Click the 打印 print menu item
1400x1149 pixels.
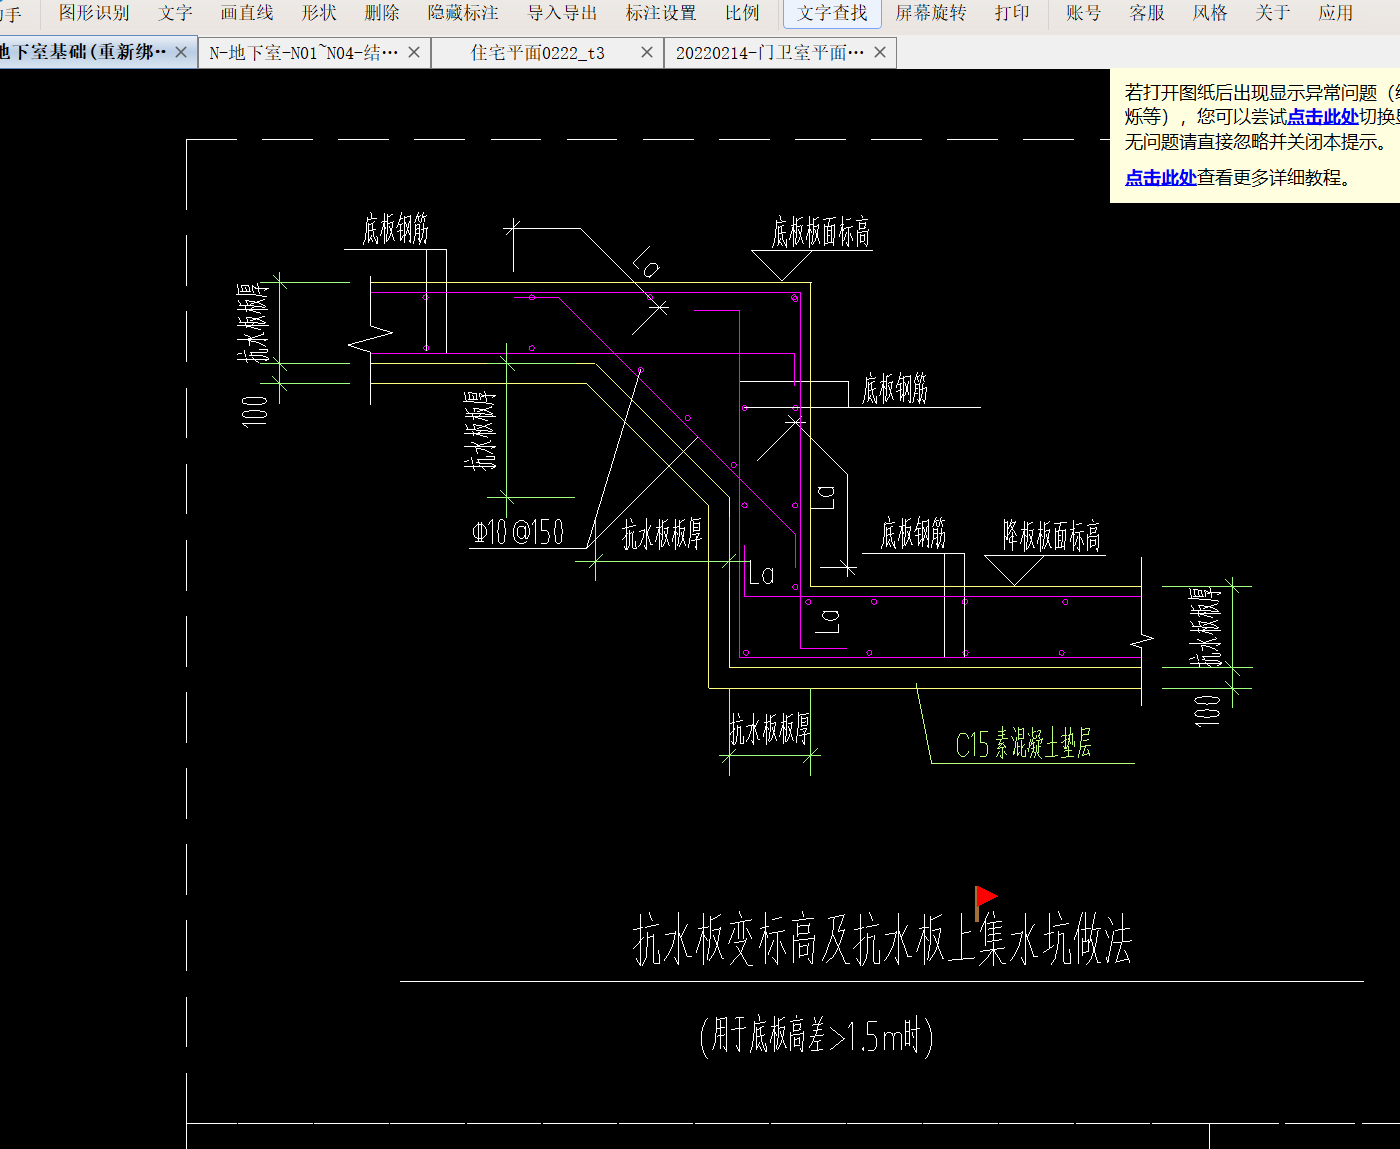point(1012,13)
